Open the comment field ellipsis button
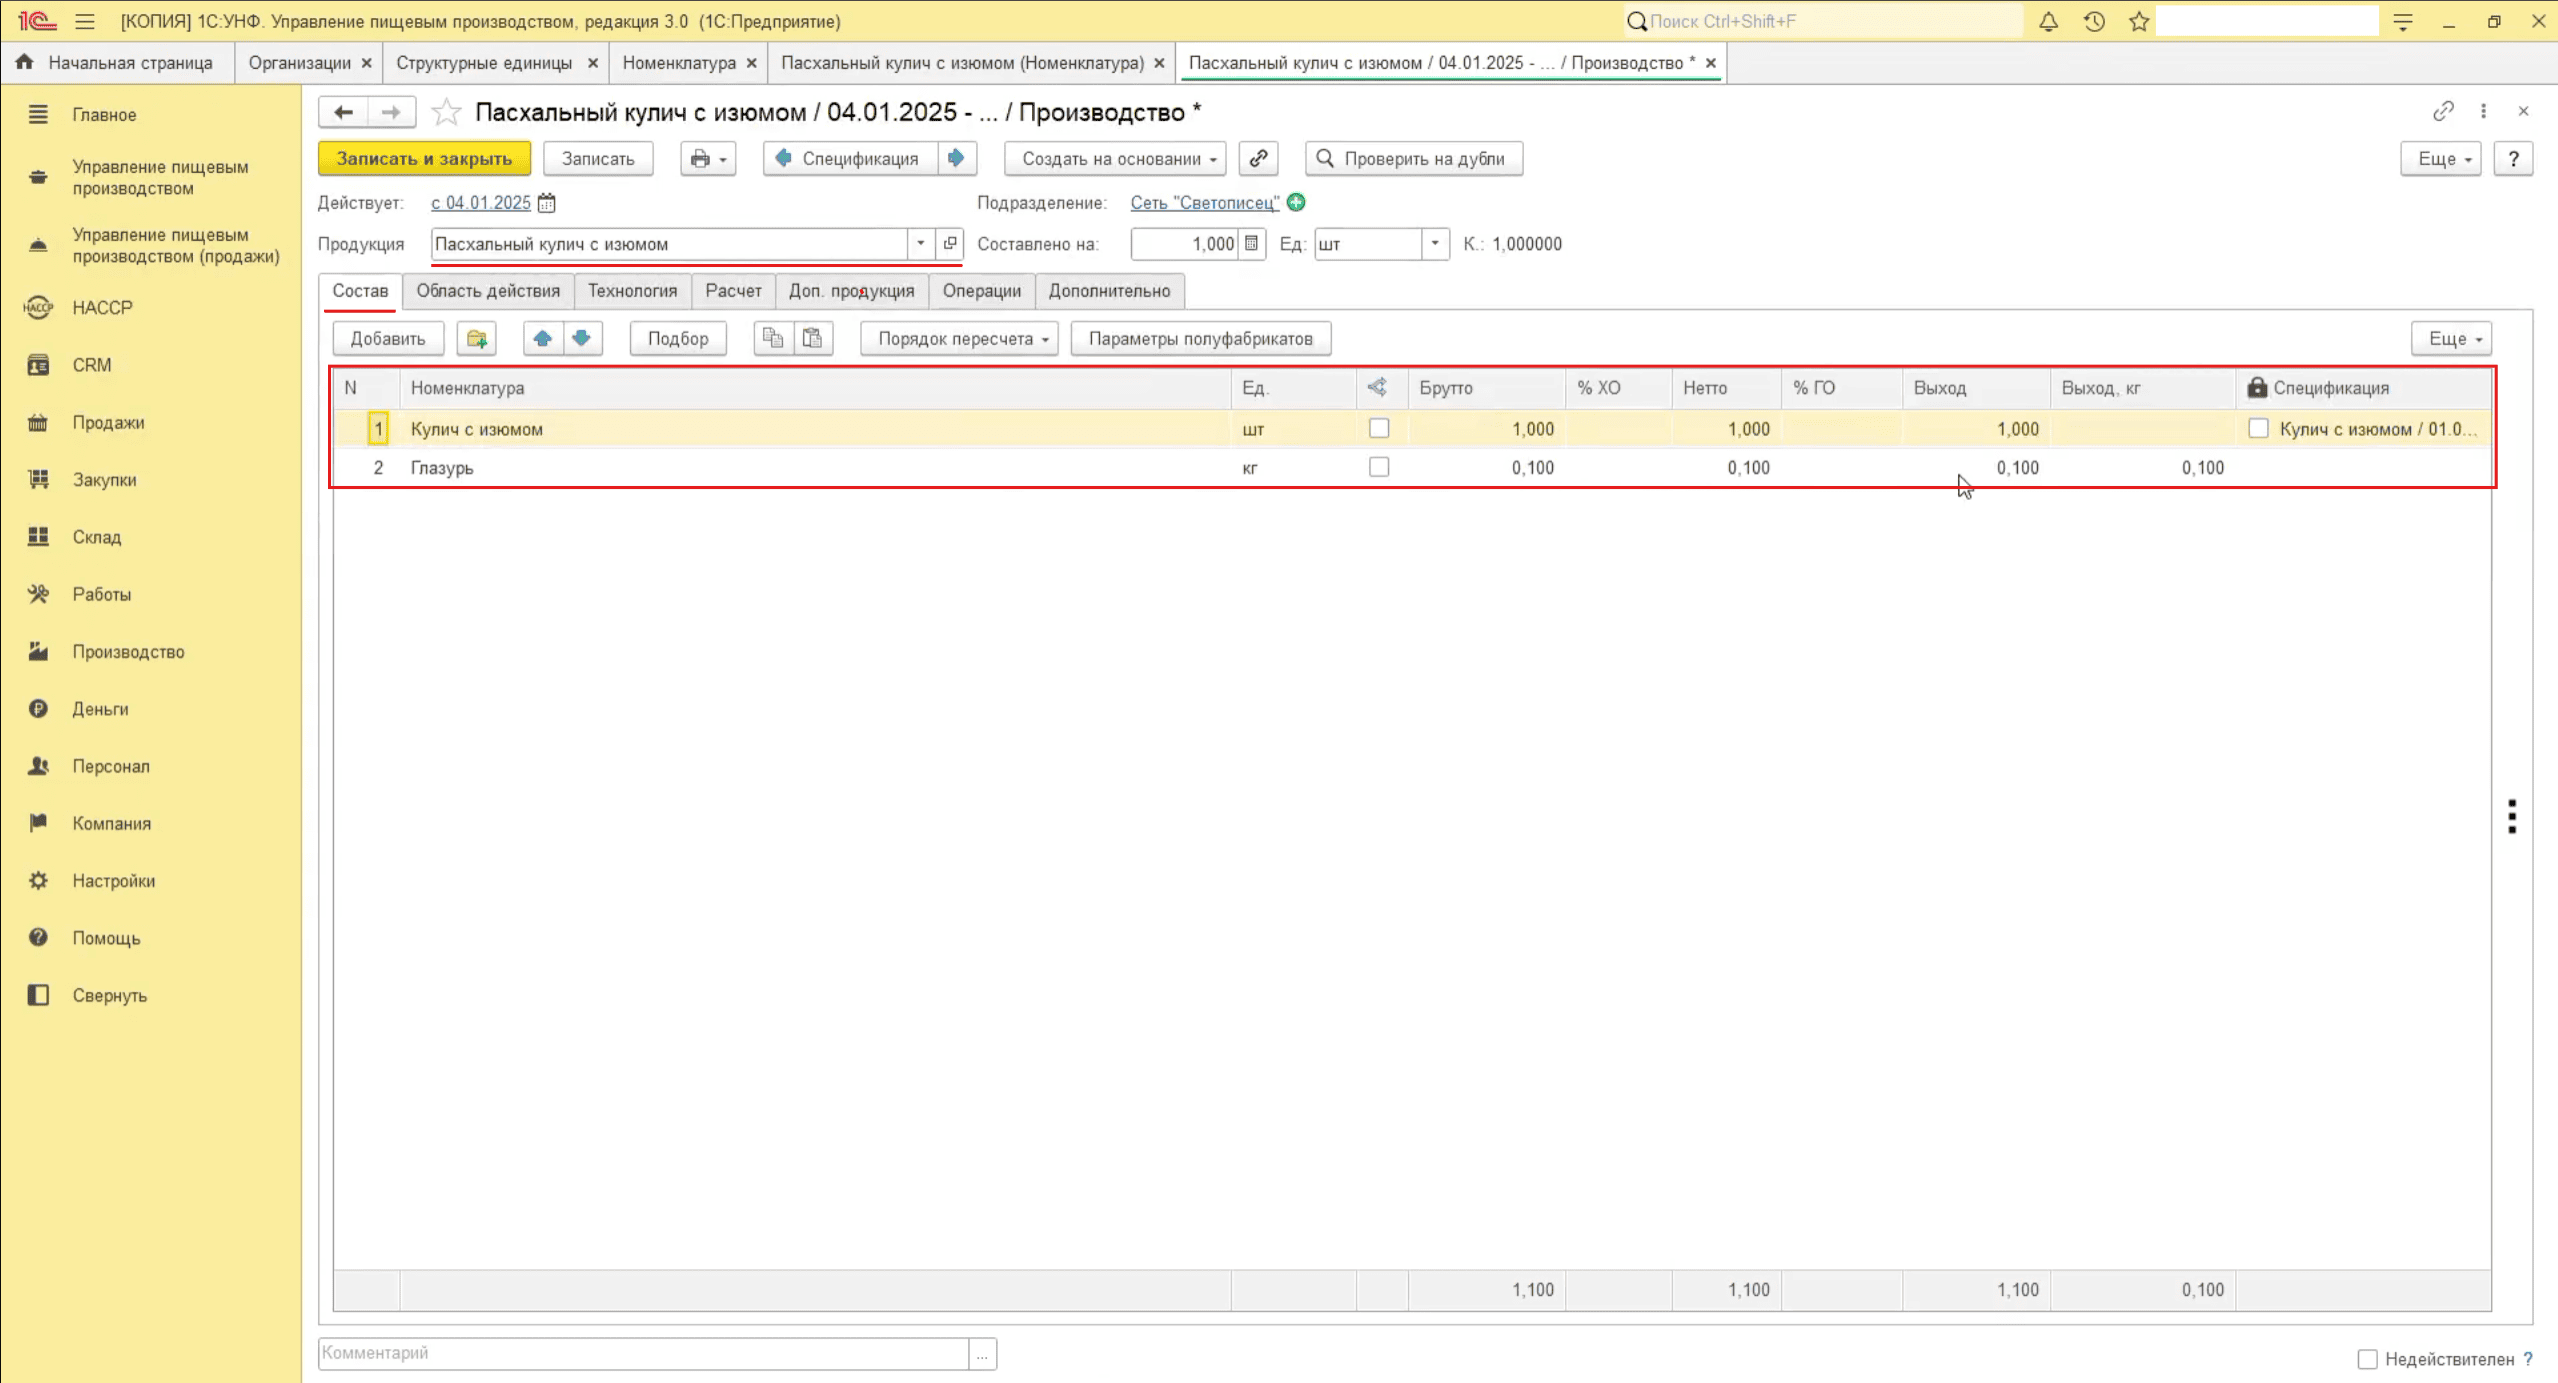Viewport: 2558px width, 1383px height. pyautogui.click(x=982, y=1354)
